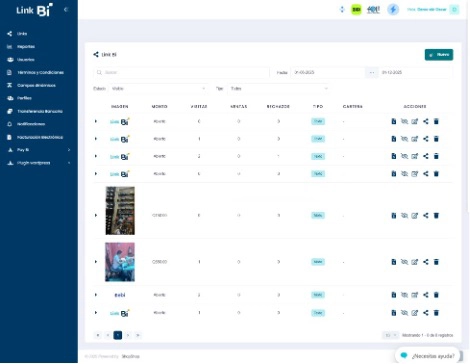The height and width of the screenshot is (364, 470).
Task: Open the Estado dropdown
Action: (x=158, y=89)
